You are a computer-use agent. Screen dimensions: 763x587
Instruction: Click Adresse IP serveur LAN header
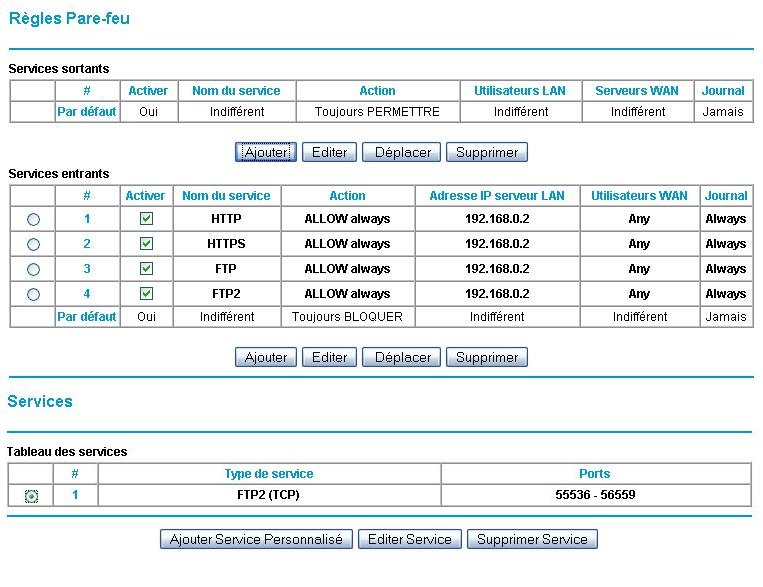pos(497,196)
